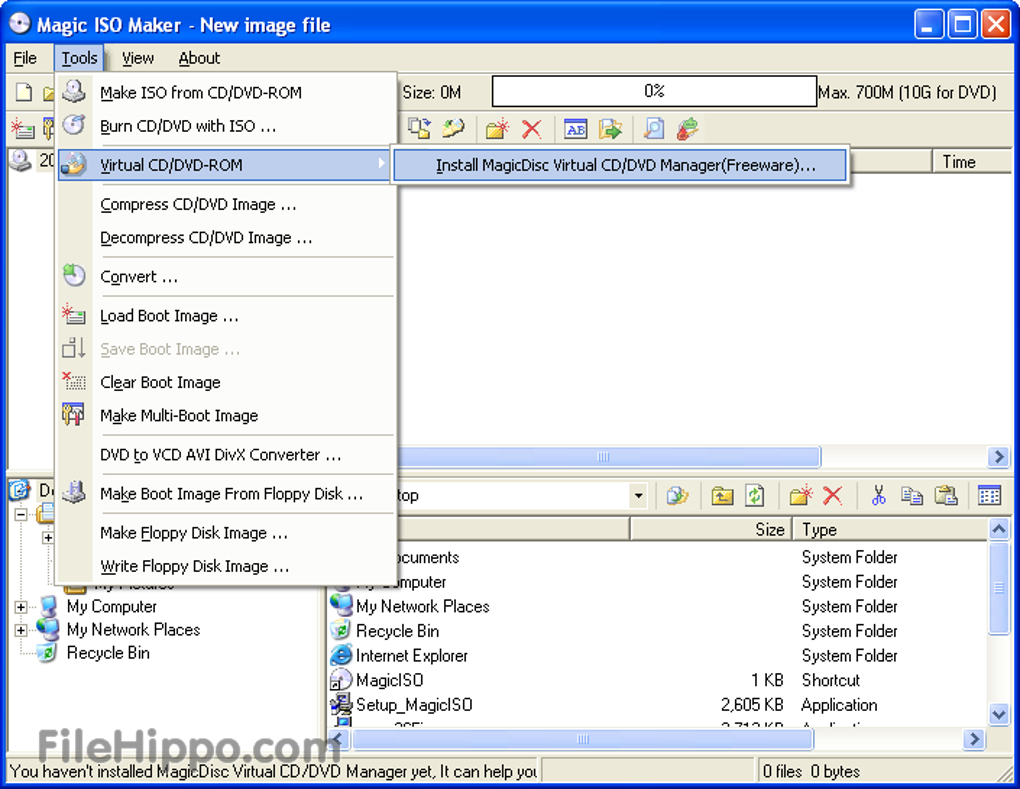Click the 0% image size progress bar
This screenshot has height=789, width=1020.
pyautogui.click(x=654, y=91)
